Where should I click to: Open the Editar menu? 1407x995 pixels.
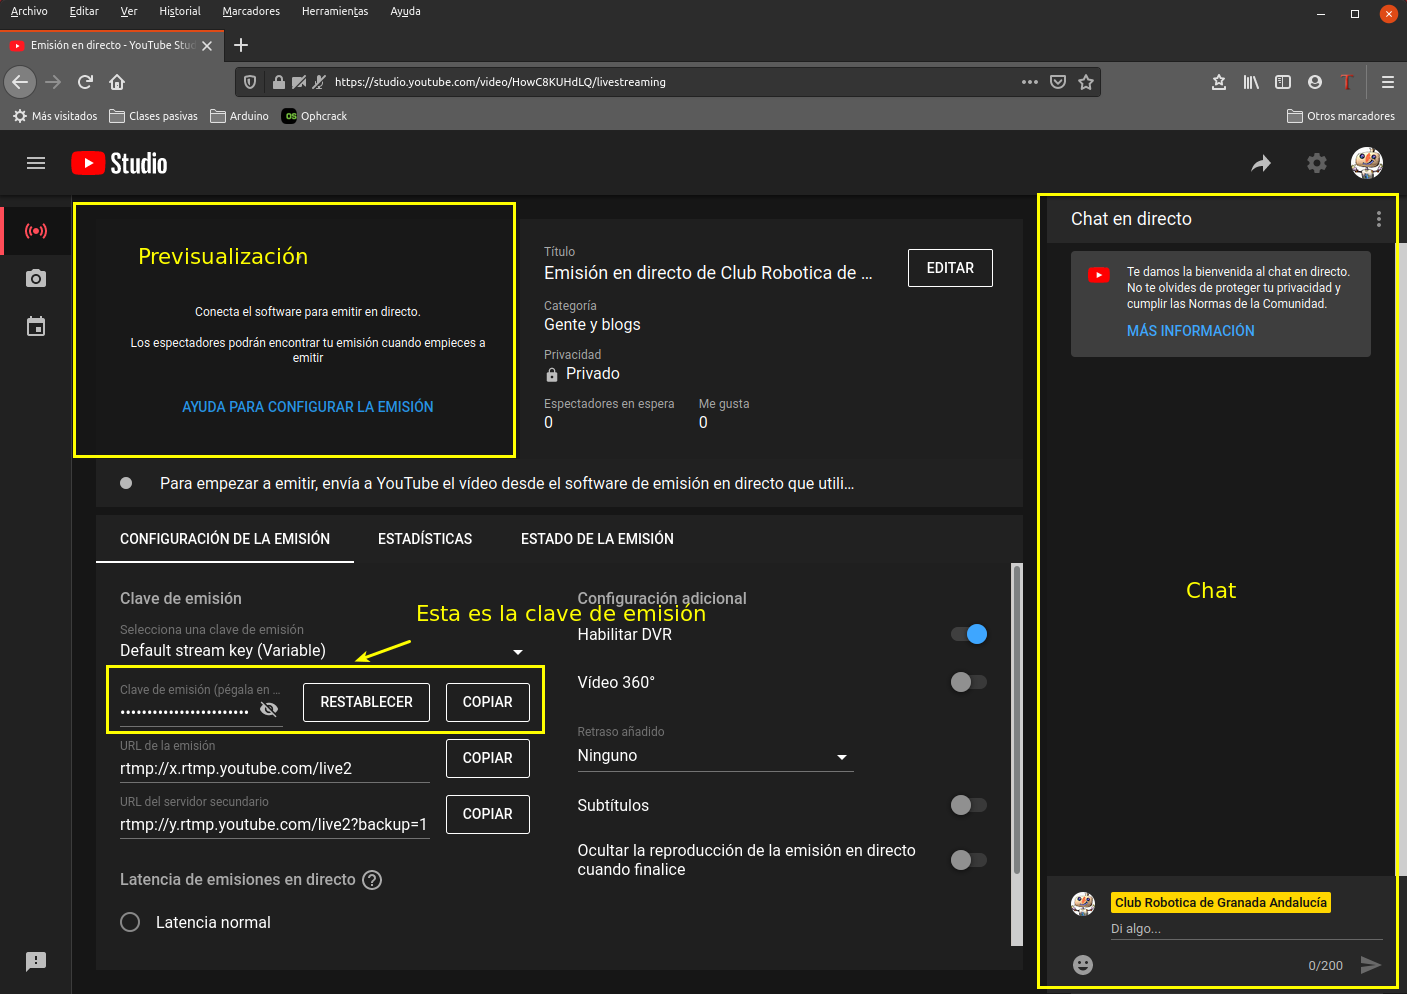point(84,11)
